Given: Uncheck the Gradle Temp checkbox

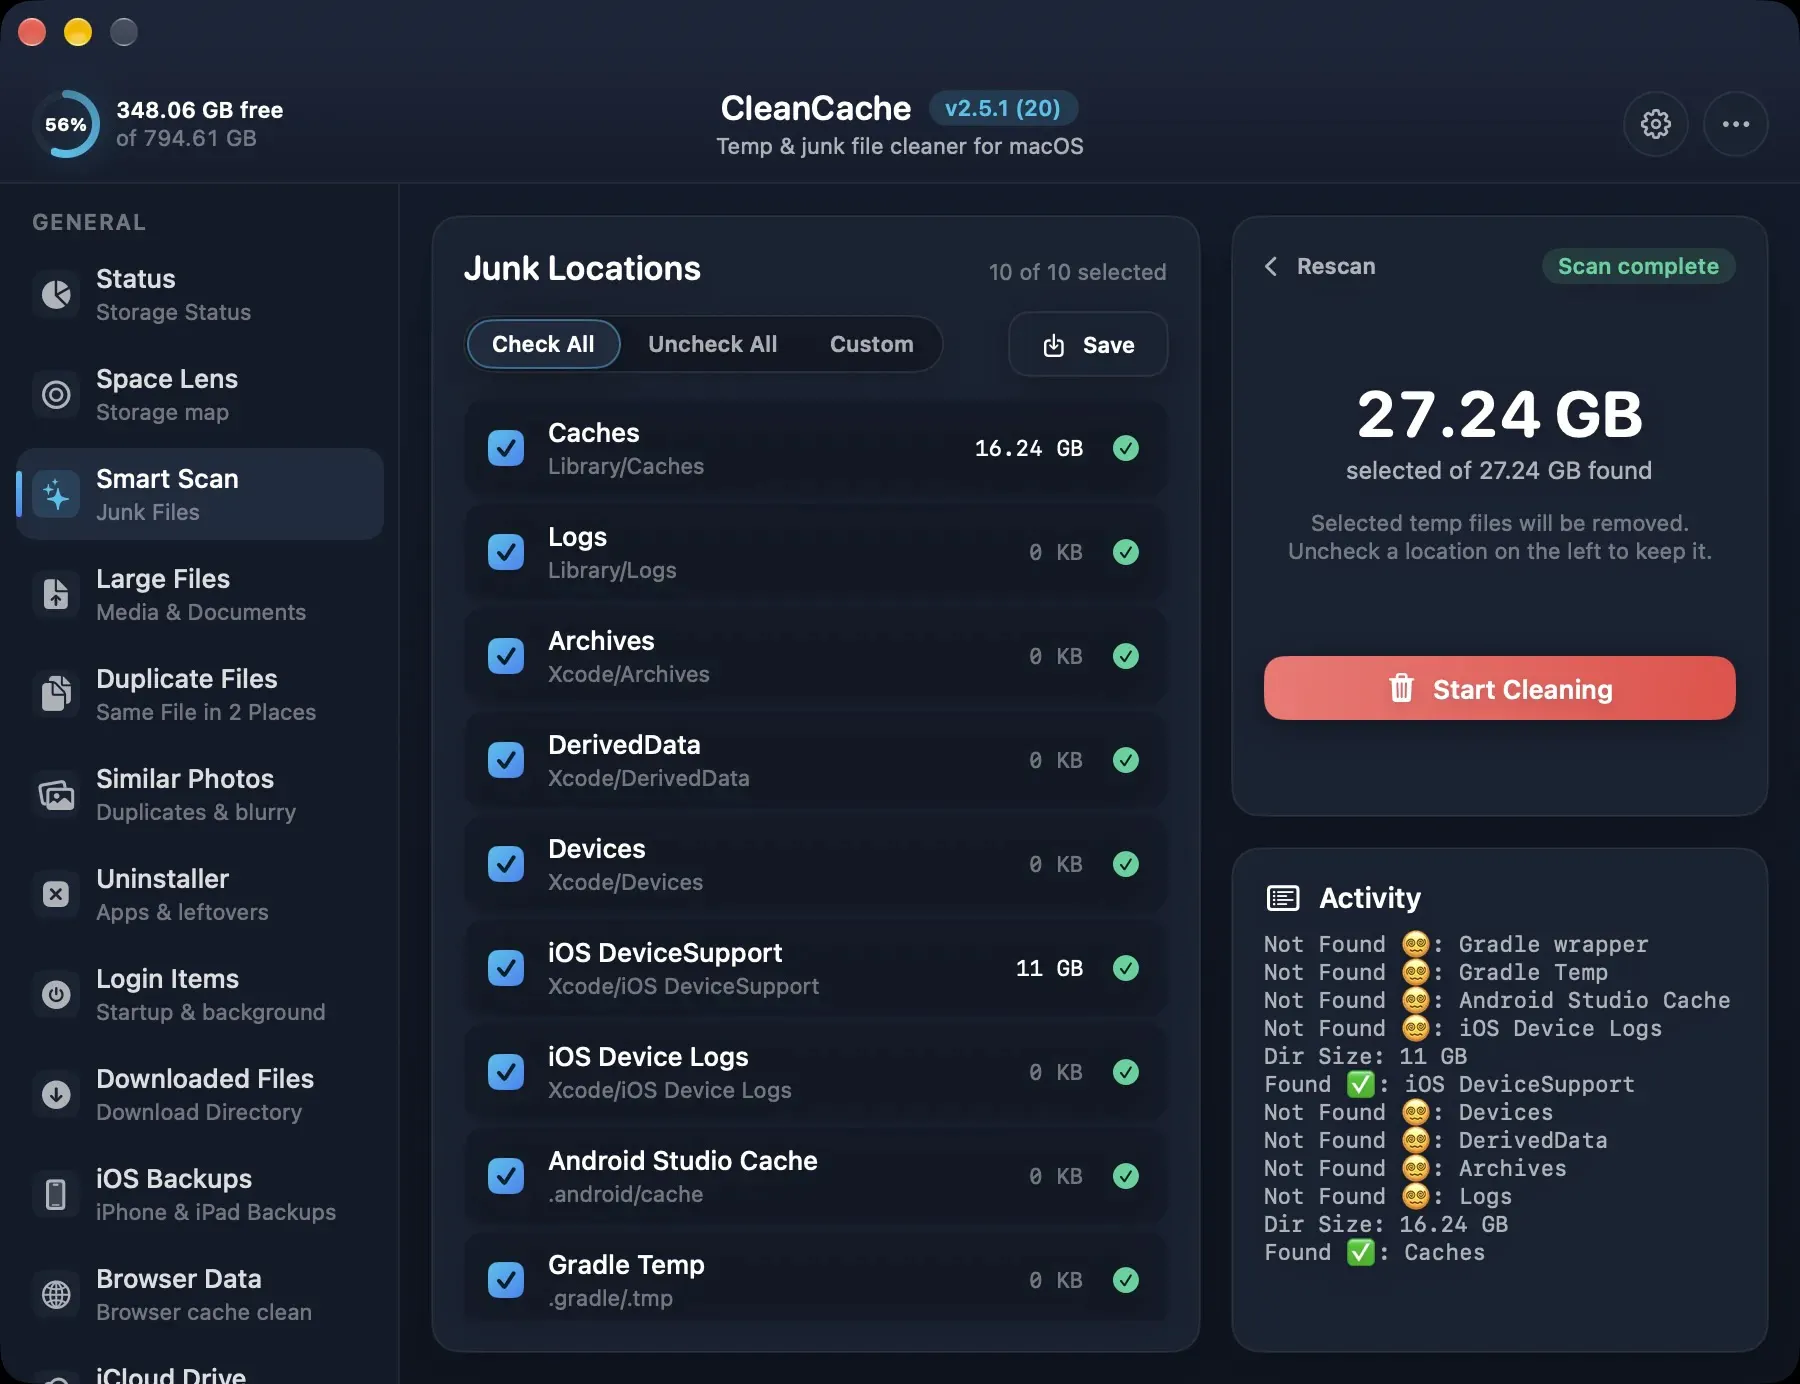Looking at the screenshot, I should click(x=506, y=1280).
